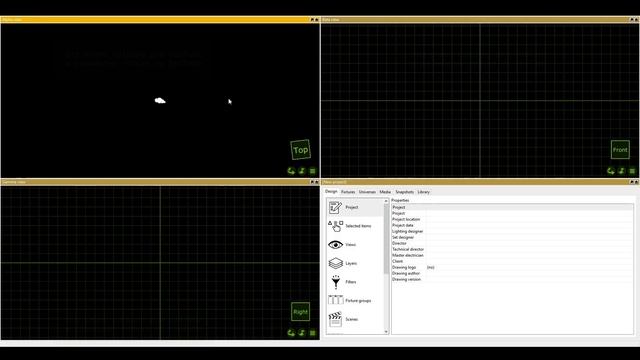This screenshot has width=640, height=360.
Task: Click the rotate icon in the Top view
Action: (291, 171)
